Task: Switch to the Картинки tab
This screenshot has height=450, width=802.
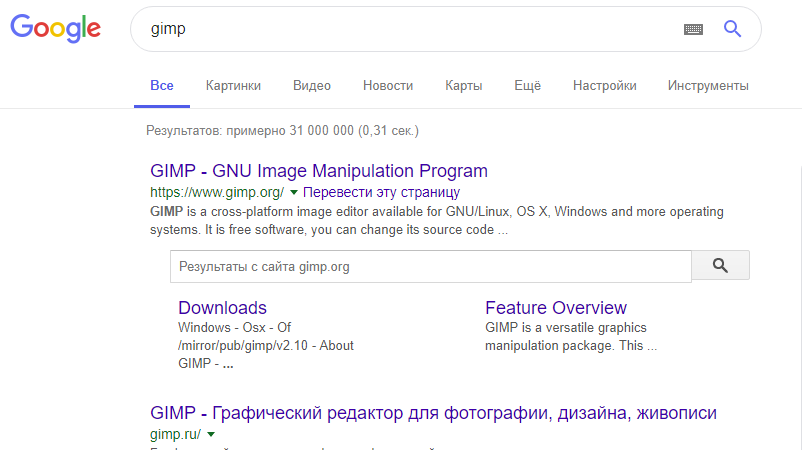Action: [x=233, y=85]
